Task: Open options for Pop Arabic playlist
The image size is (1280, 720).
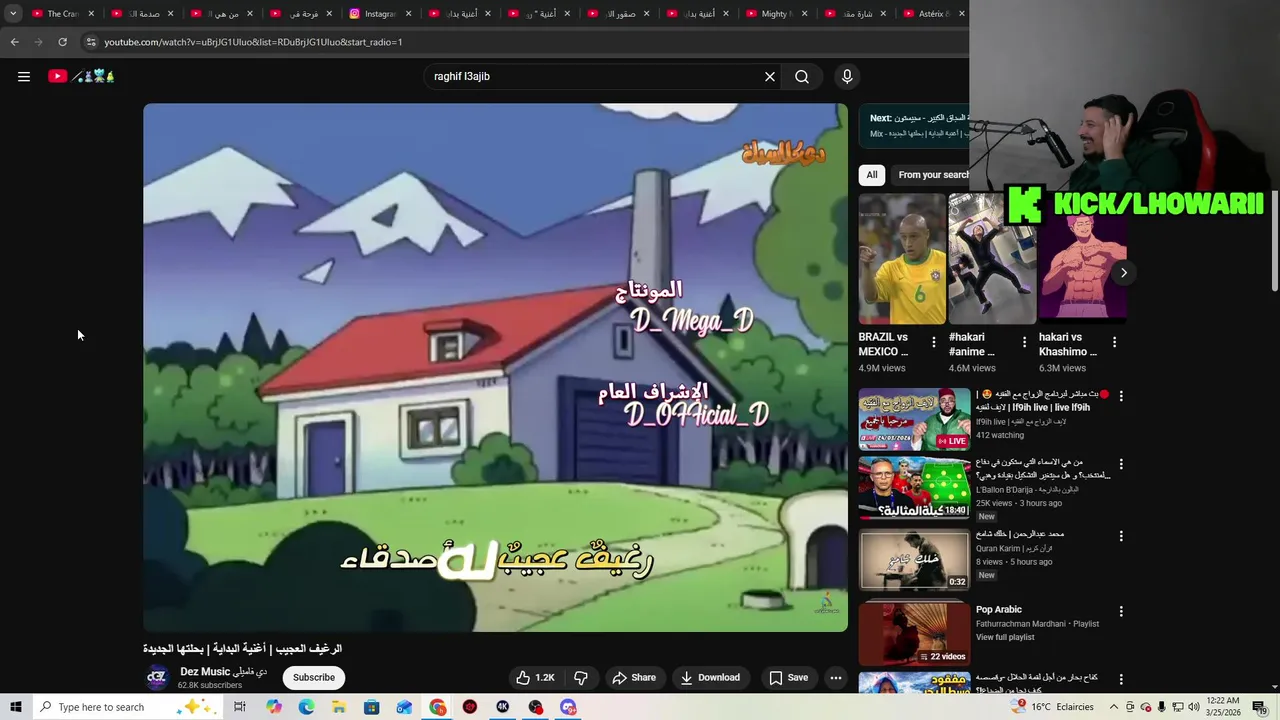Action: [1121, 611]
